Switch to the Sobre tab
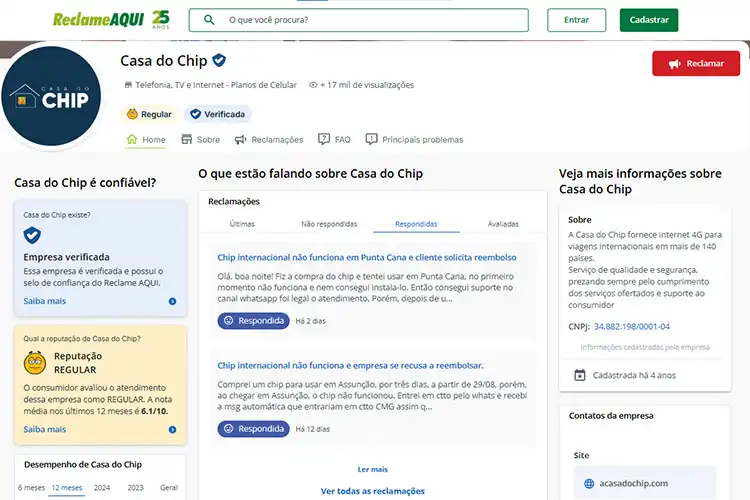750x500 pixels. (x=201, y=140)
